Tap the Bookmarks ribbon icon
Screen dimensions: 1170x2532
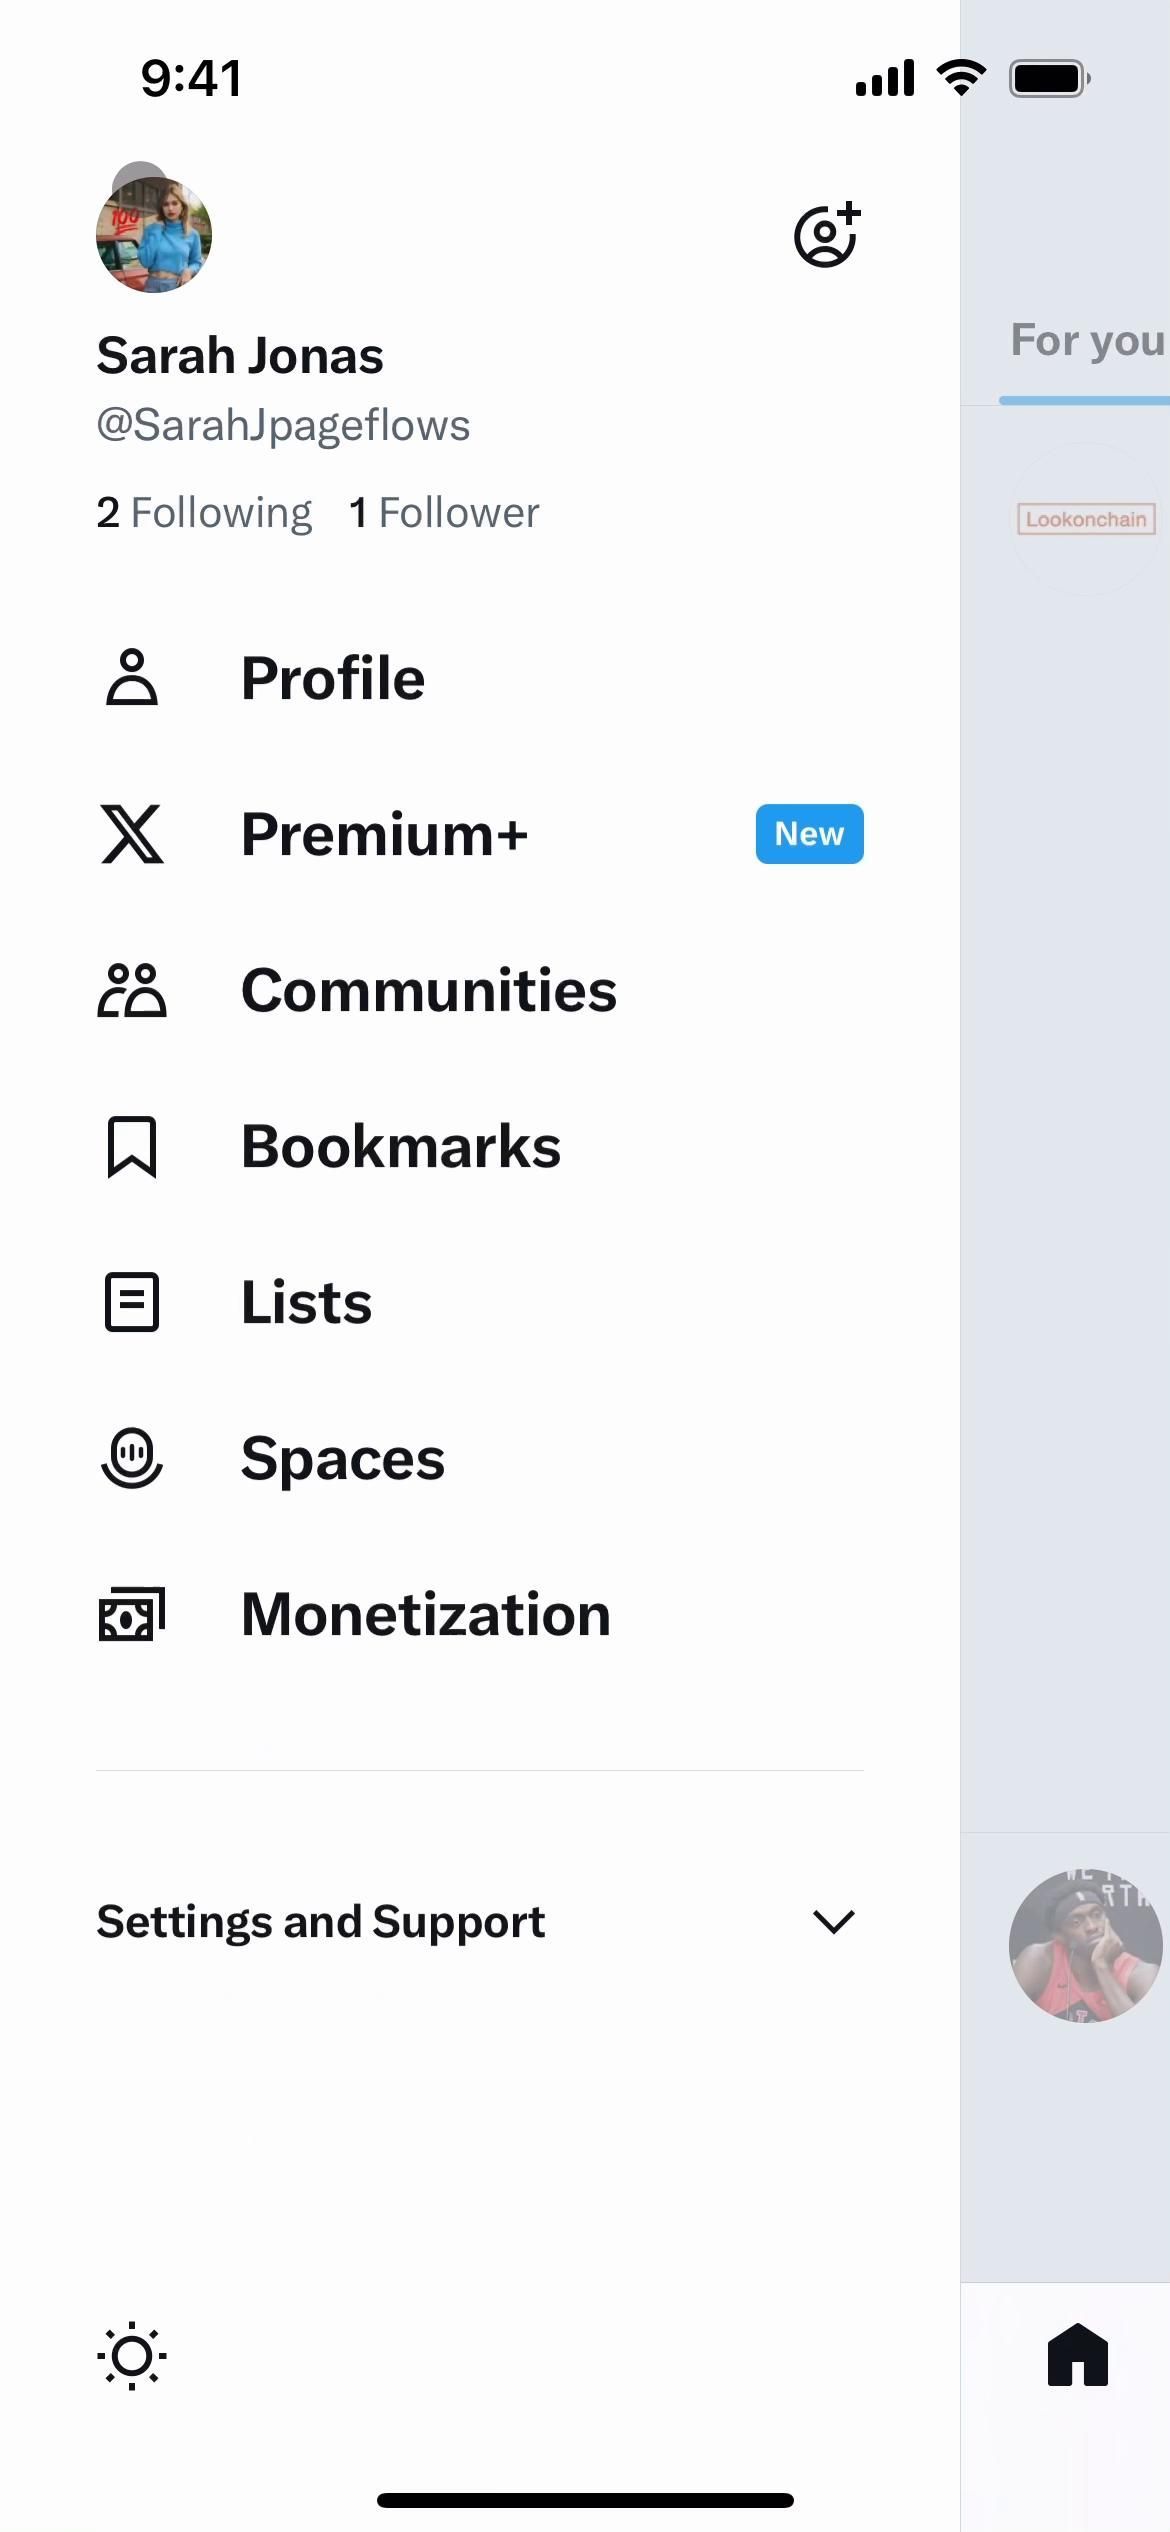click(132, 1146)
